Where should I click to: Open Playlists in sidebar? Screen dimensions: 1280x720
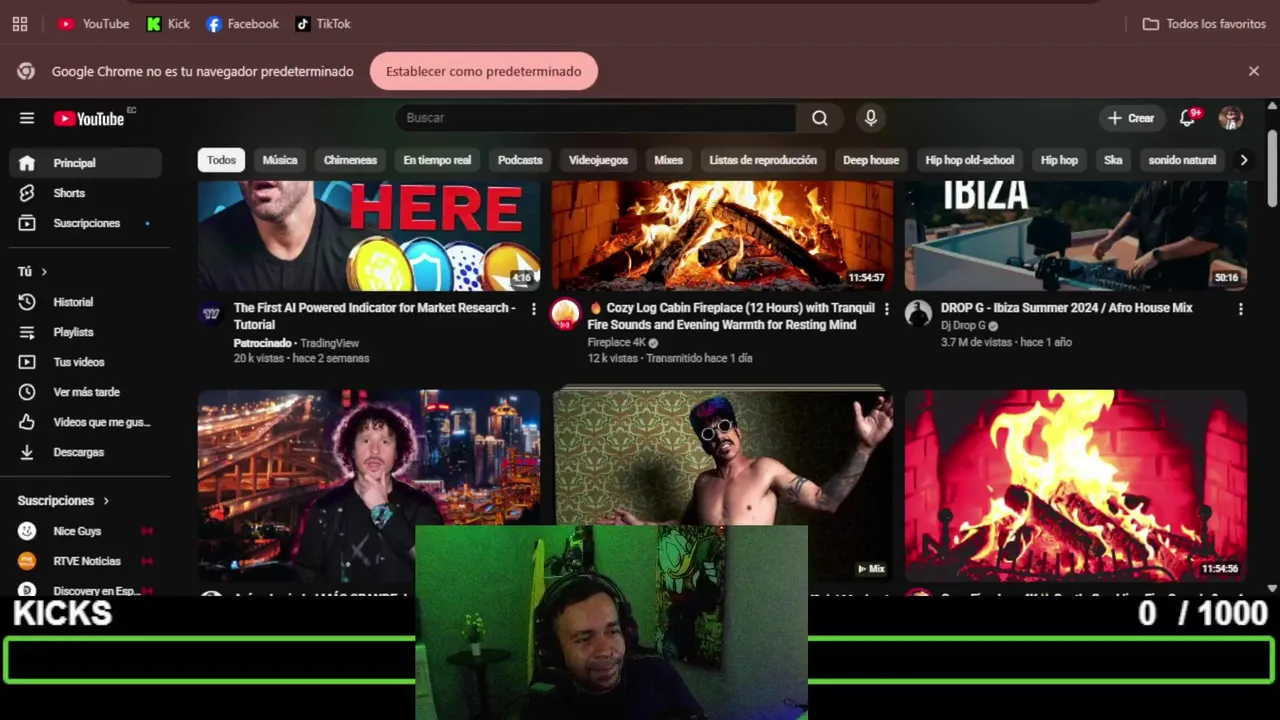pos(85,332)
